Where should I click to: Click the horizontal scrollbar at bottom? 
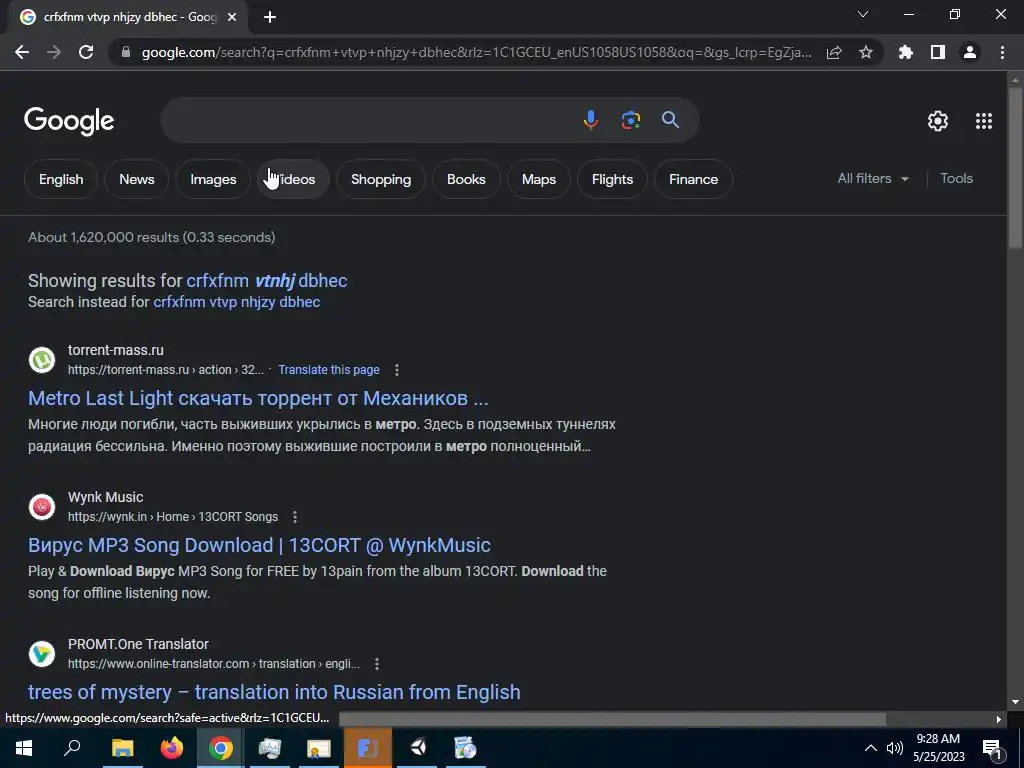[x=612, y=719]
